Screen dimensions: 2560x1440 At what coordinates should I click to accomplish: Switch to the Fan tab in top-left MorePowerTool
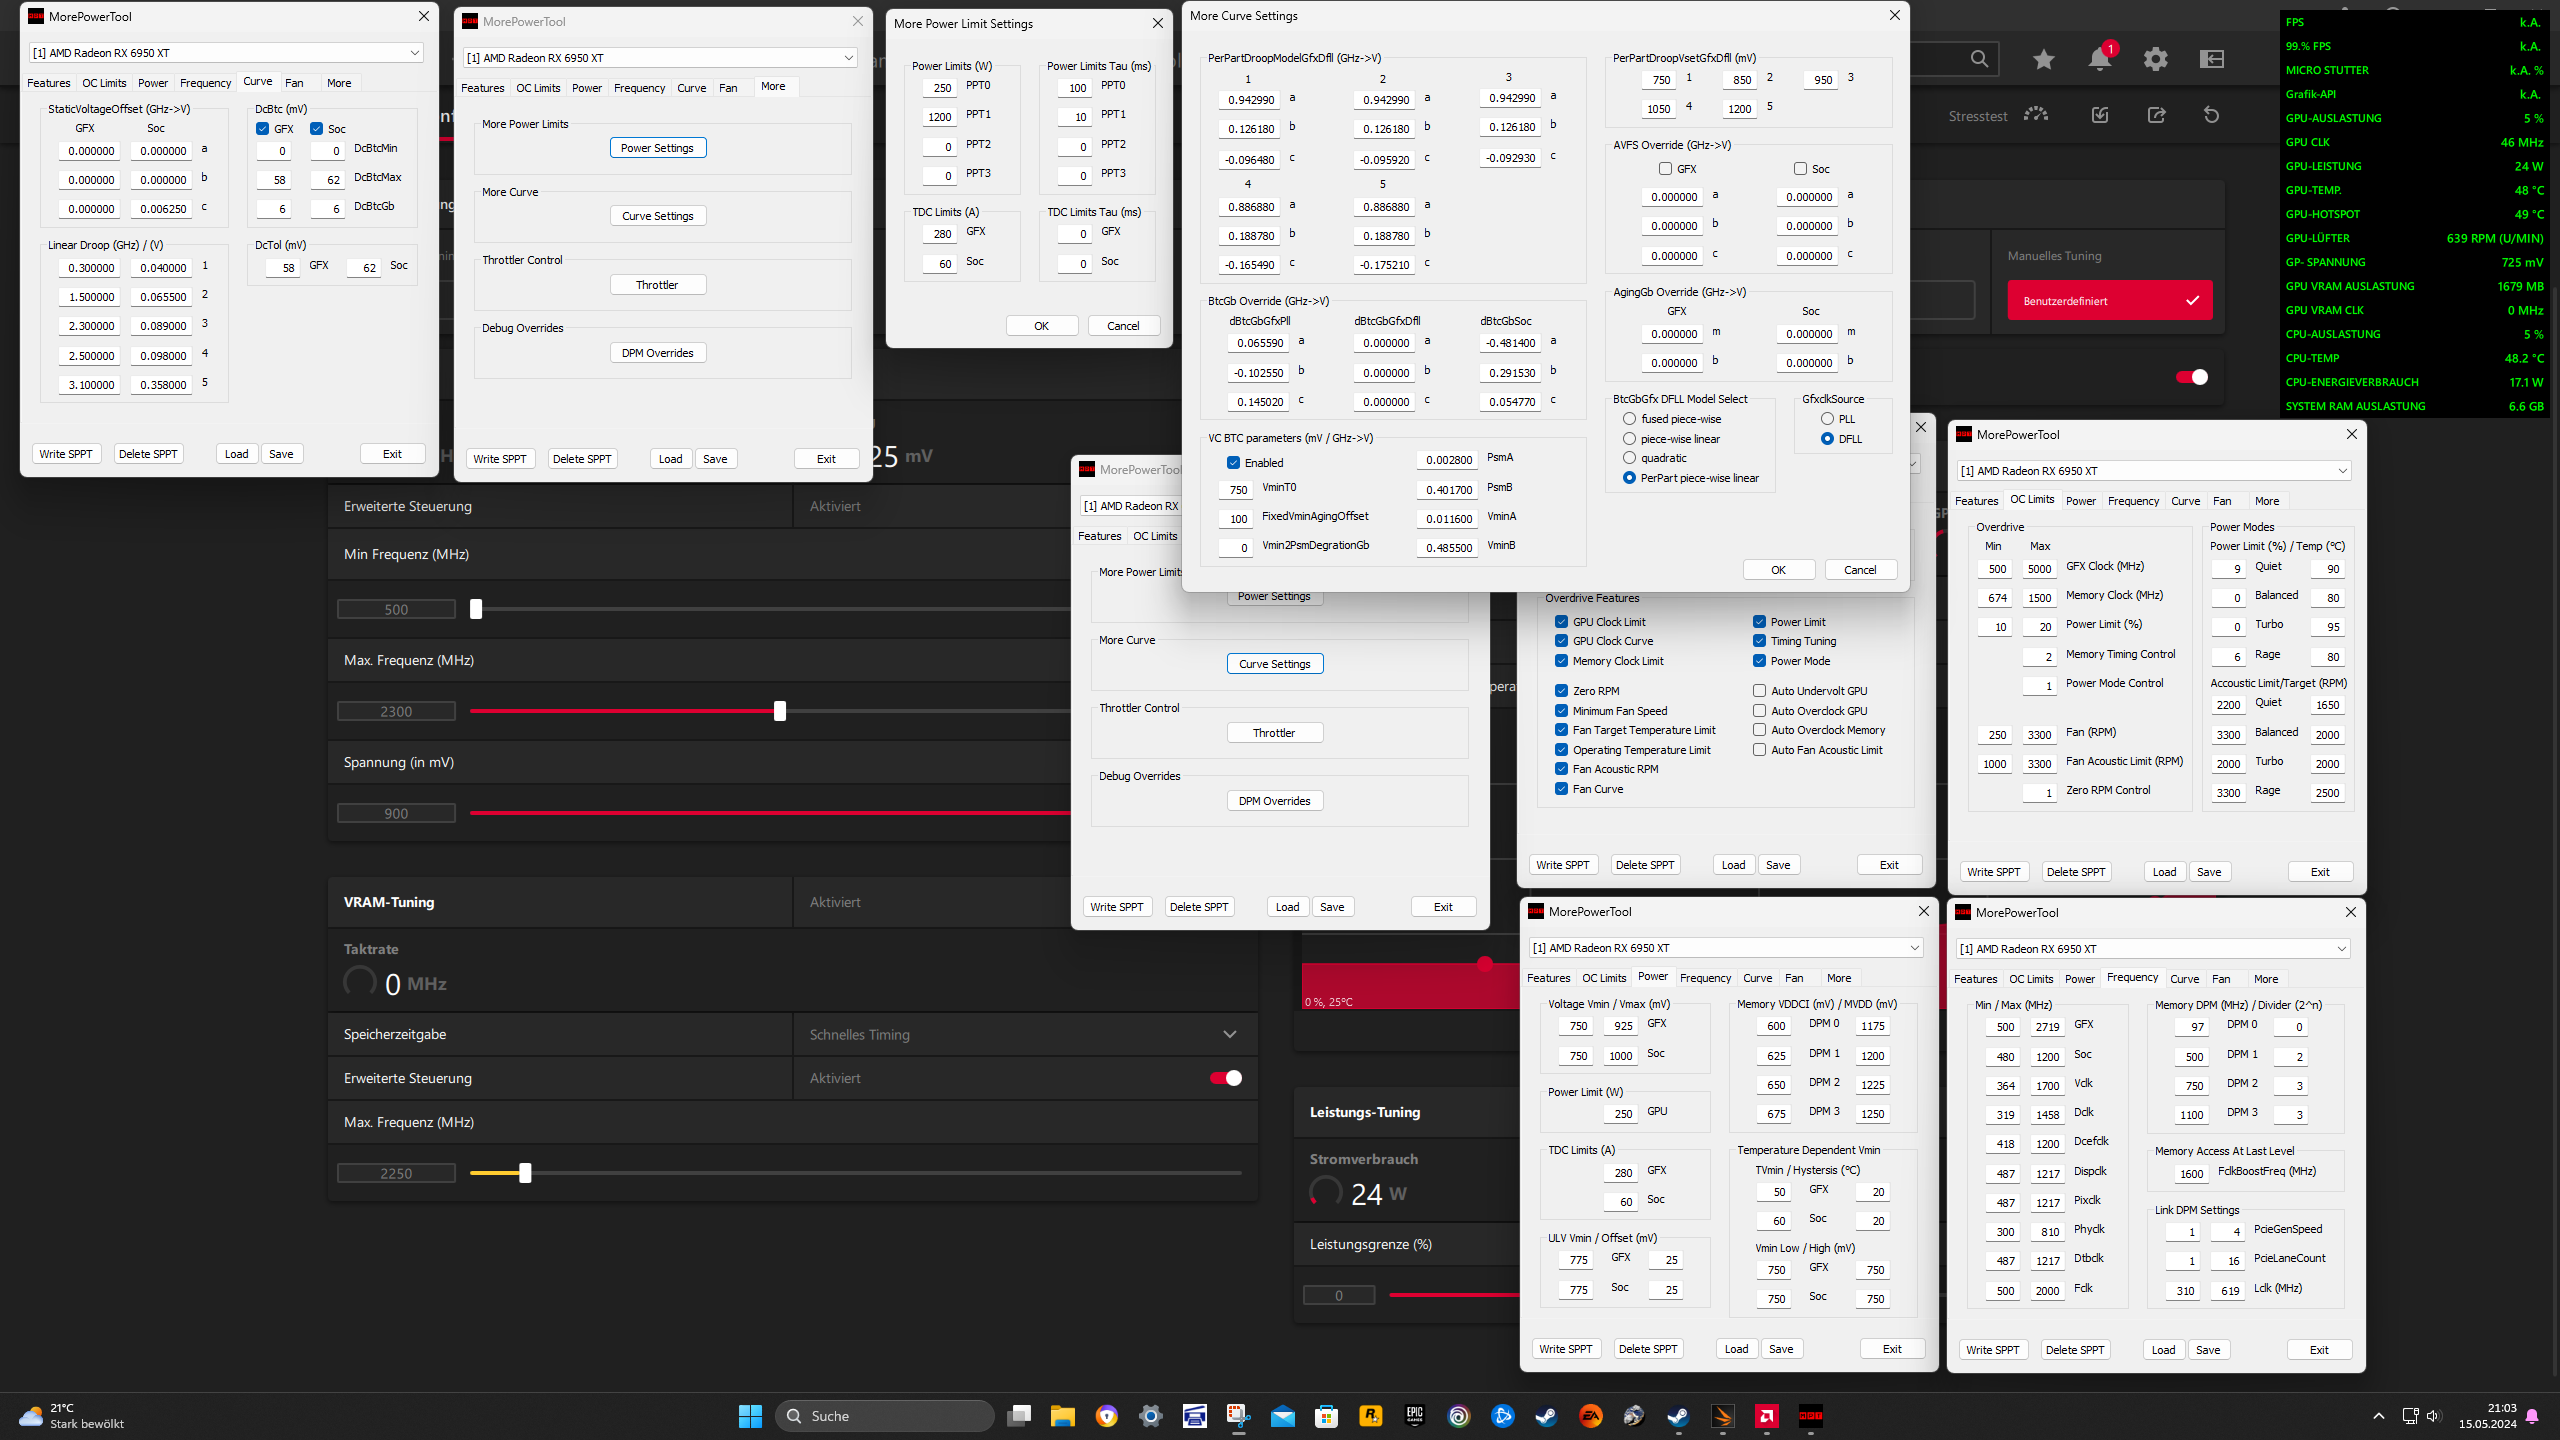click(x=294, y=83)
